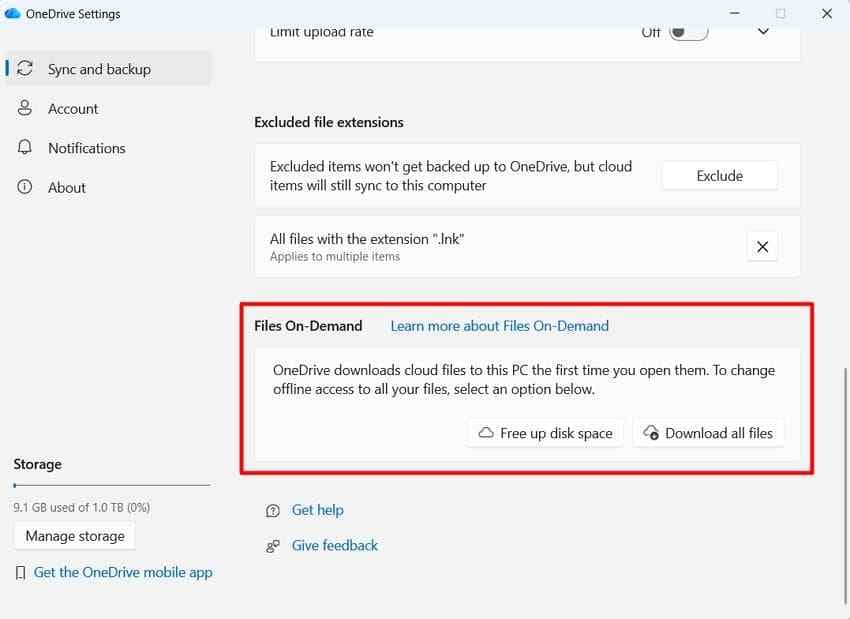The image size is (850, 619).
Task: Minimize the OneDrive Settings window
Action: (x=735, y=13)
